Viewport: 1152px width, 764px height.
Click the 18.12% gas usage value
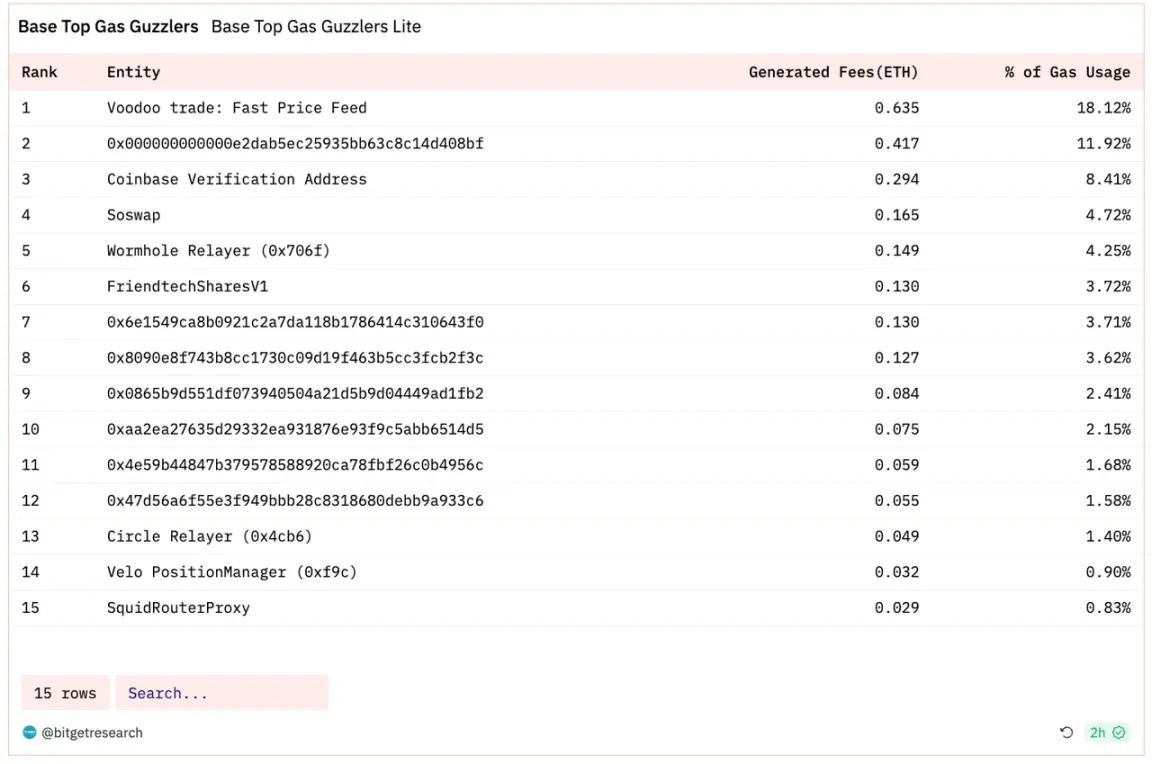(x=1104, y=108)
